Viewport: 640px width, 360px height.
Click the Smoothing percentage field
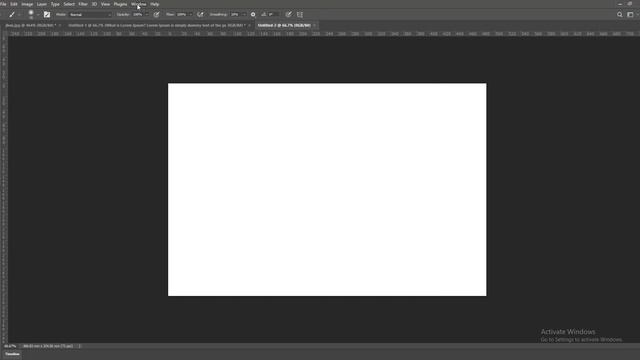point(235,14)
